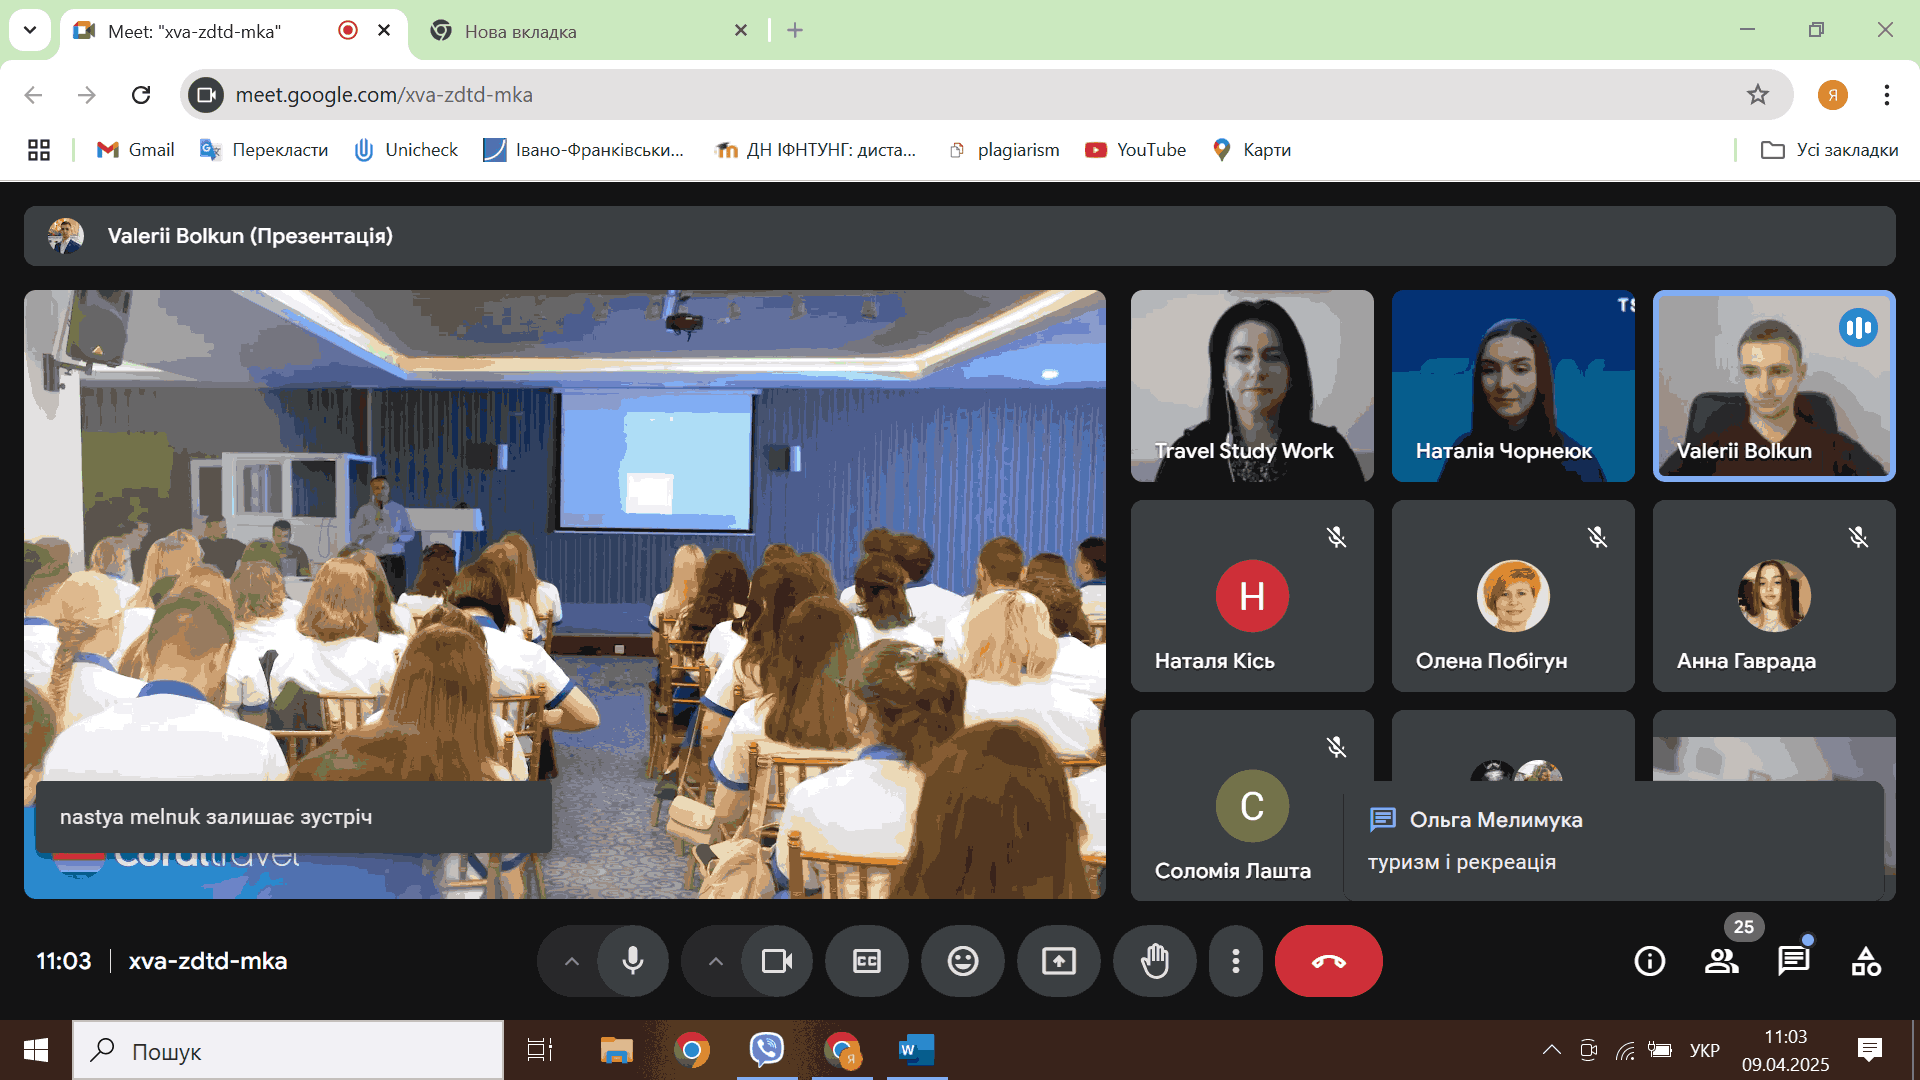Open the activities shapes icon
1920x1080 pixels.
[x=1865, y=961]
